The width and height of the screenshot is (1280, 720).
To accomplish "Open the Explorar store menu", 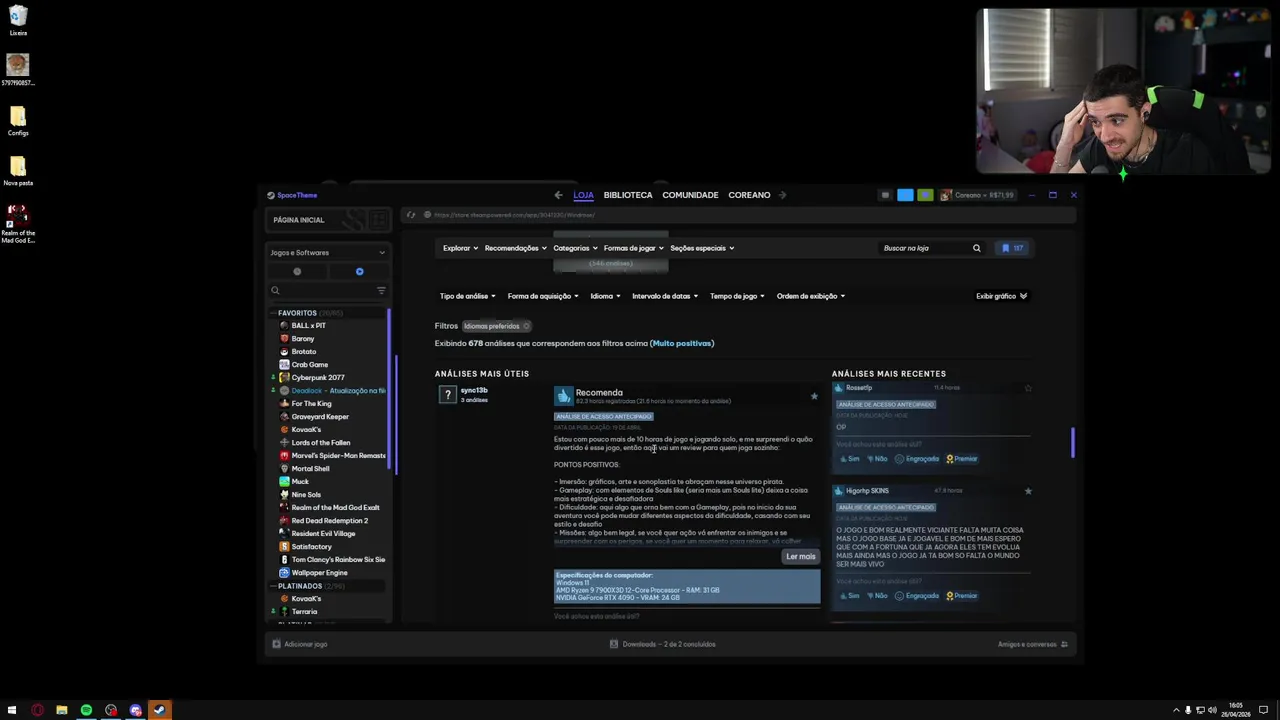I will coord(461,248).
